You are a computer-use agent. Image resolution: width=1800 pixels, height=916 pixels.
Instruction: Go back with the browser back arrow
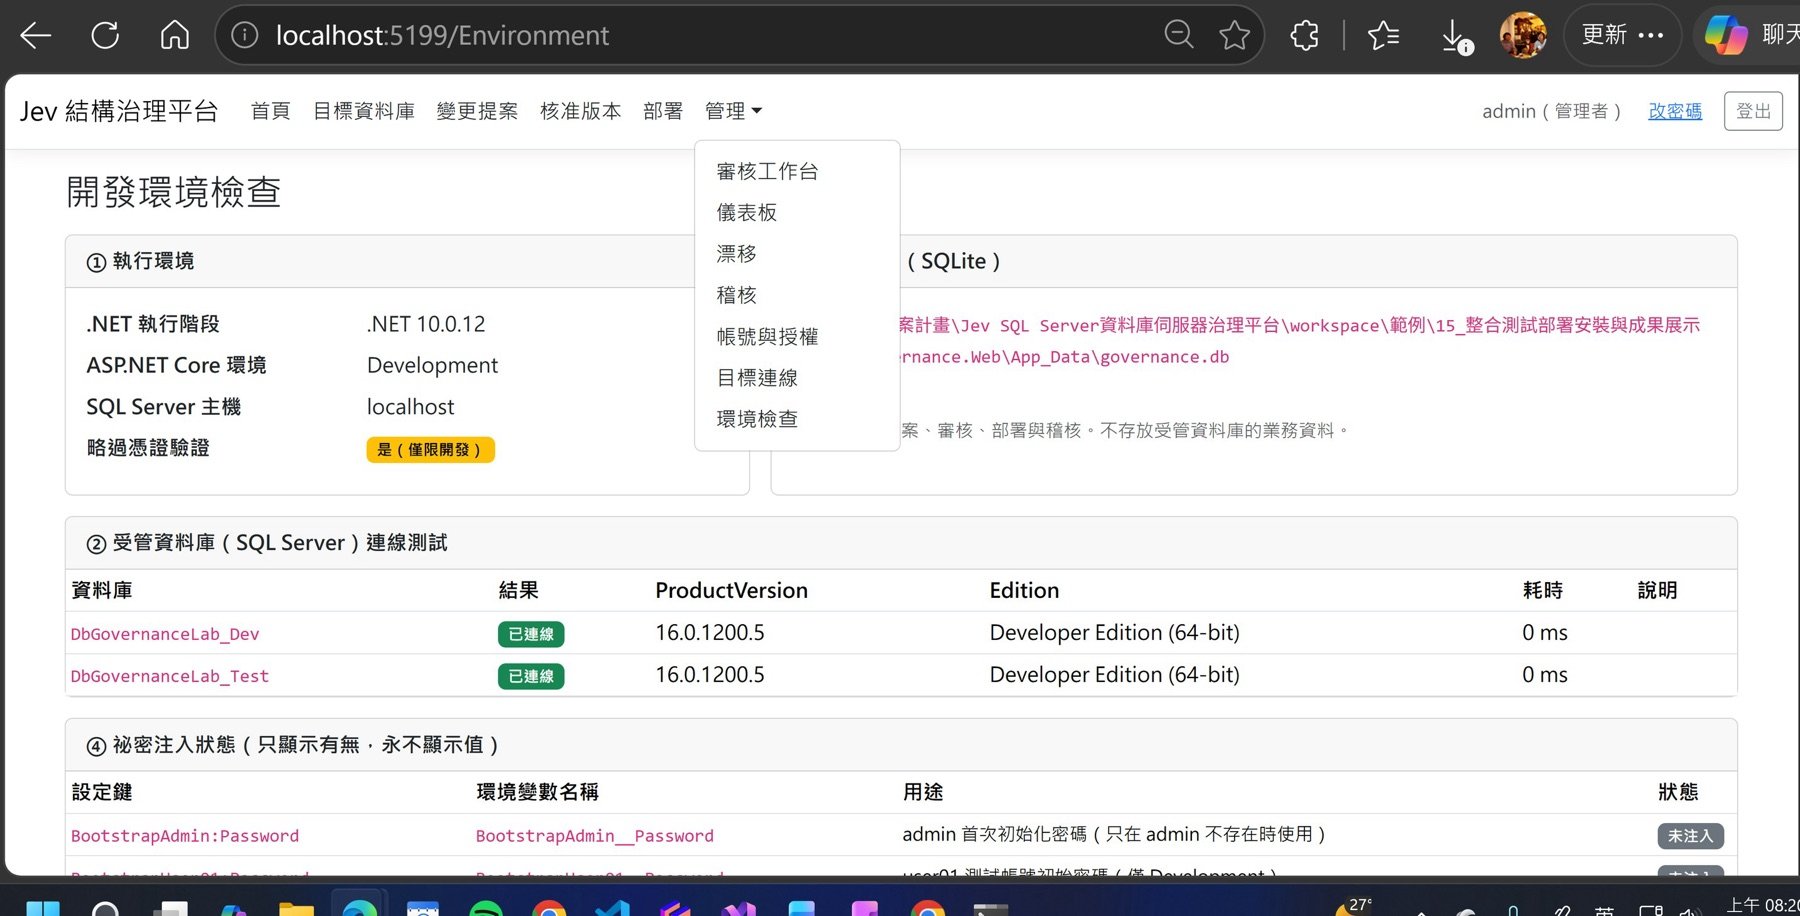(x=36, y=35)
